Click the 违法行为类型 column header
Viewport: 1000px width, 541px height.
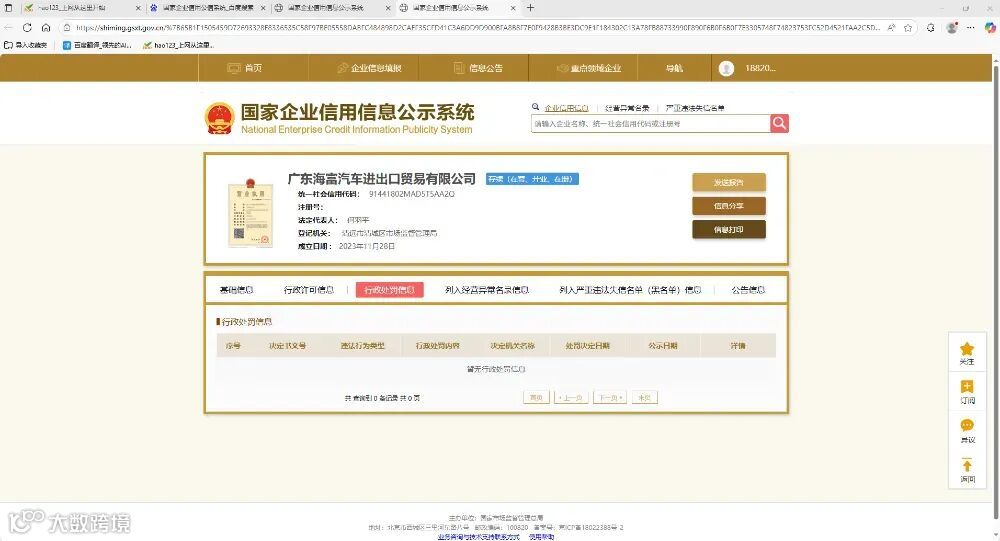362,346
